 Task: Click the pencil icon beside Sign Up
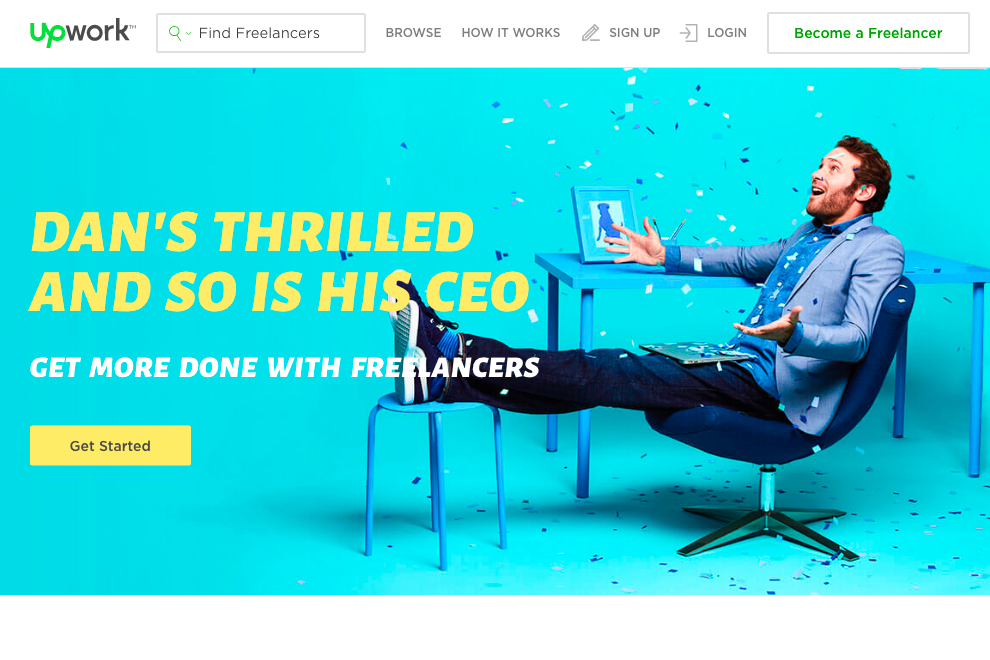[x=590, y=33]
